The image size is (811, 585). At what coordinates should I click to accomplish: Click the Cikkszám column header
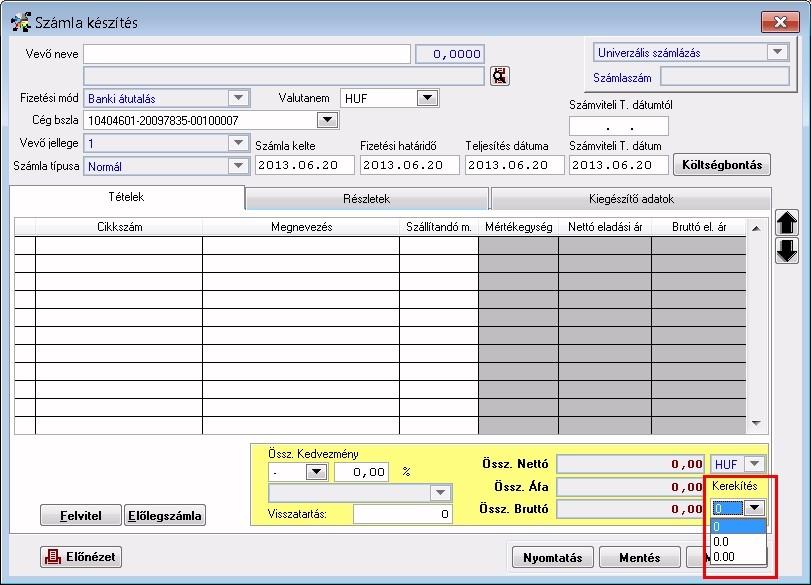click(x=119, y=227)
